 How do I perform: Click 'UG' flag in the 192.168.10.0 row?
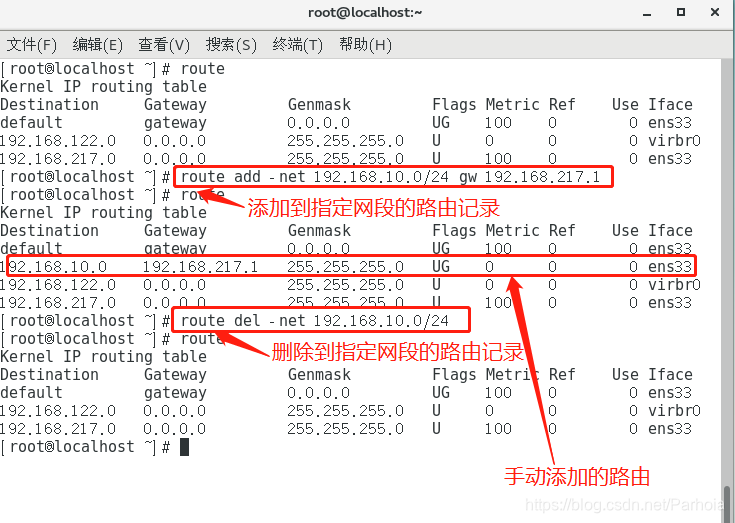tap(441, 267)
